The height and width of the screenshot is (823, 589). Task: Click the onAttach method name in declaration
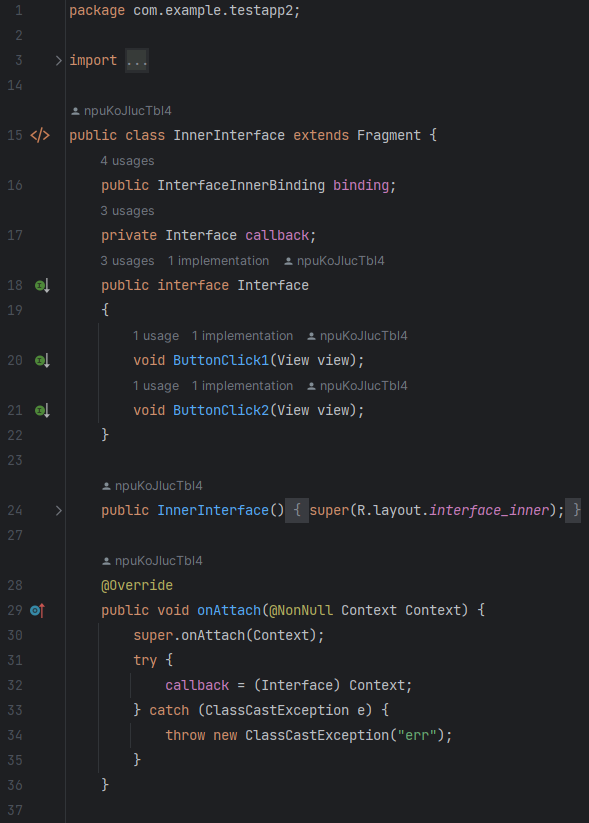229,610
